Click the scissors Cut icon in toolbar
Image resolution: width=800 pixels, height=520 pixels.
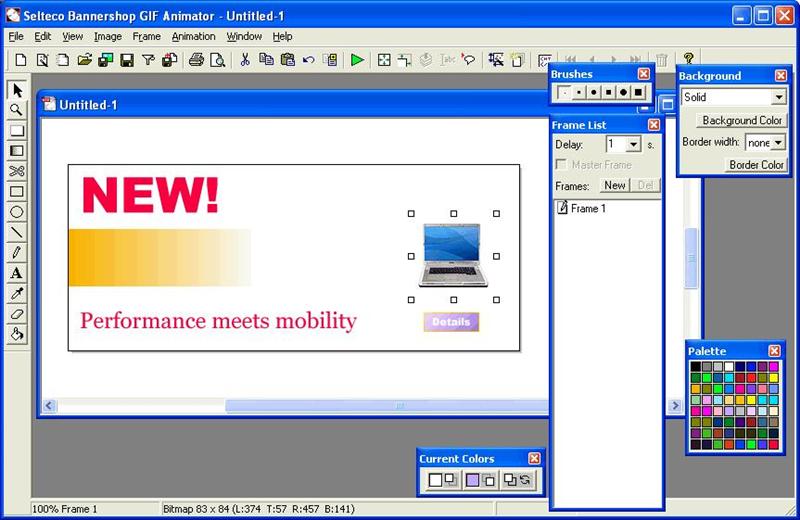coord(245,61)
